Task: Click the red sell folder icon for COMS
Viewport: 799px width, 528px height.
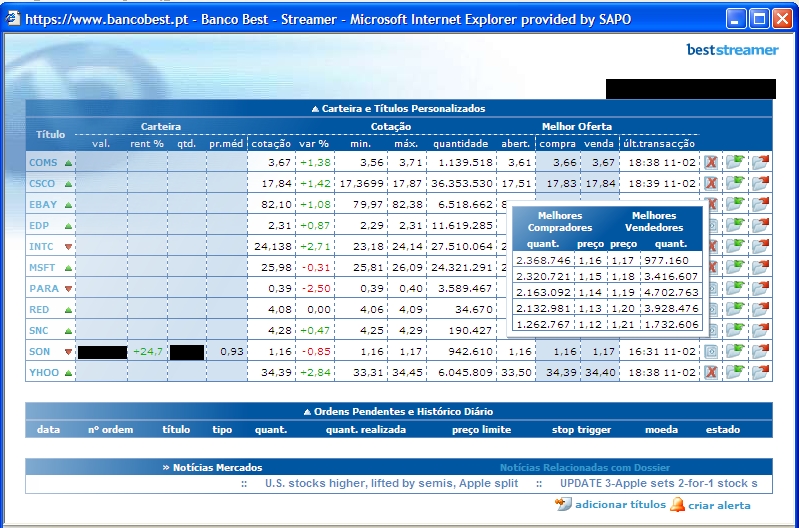Action: click(x=760, y=161)
